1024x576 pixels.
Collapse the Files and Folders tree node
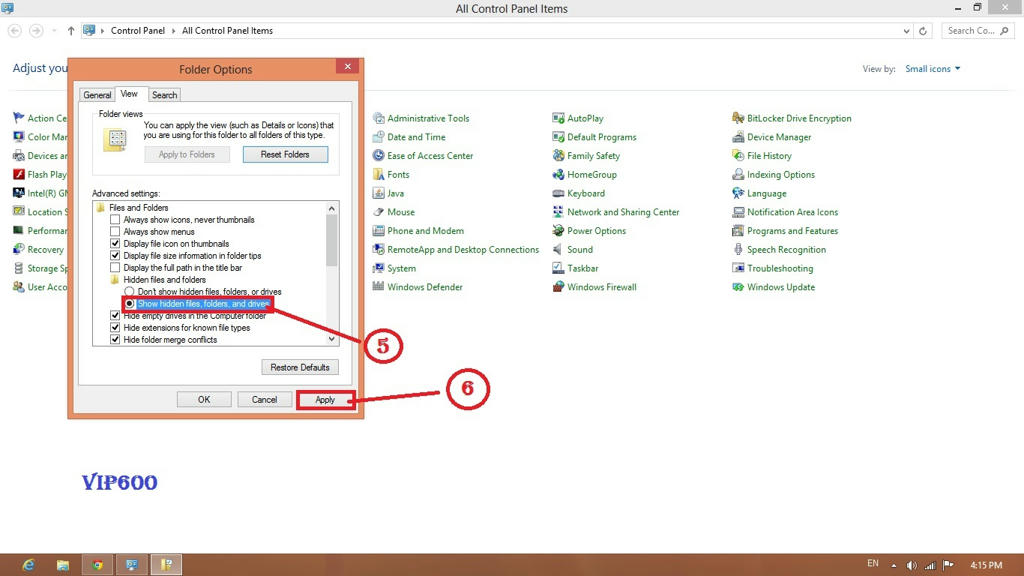(101, 208)
